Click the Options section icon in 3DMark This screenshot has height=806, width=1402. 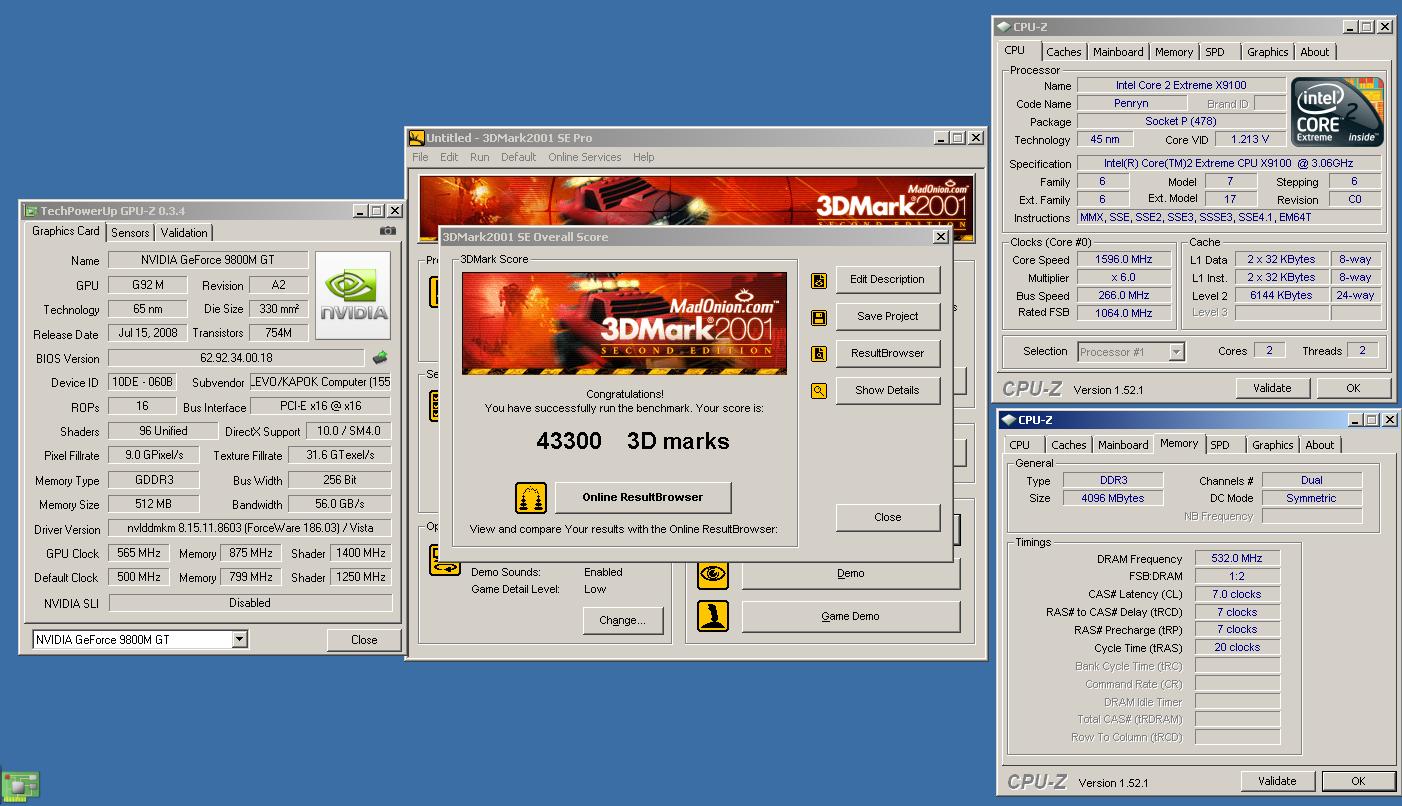pos(444,560)
